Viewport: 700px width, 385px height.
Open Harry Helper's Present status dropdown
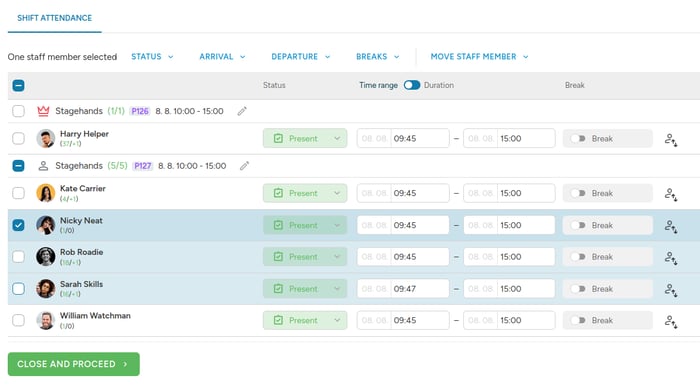click(x=305, y=138)
